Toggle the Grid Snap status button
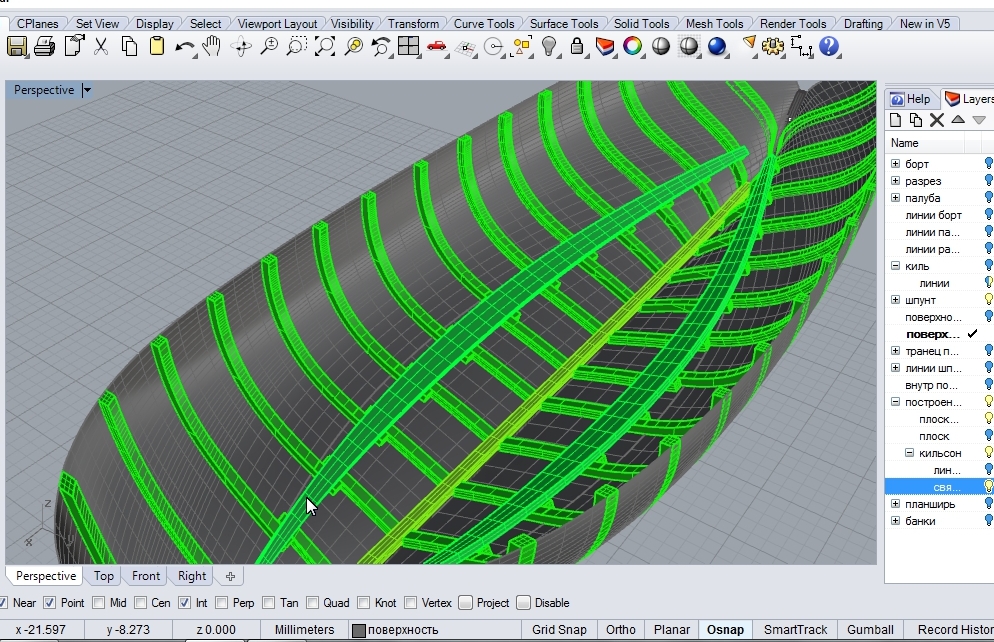994x642 pixels. pos(559,630)
